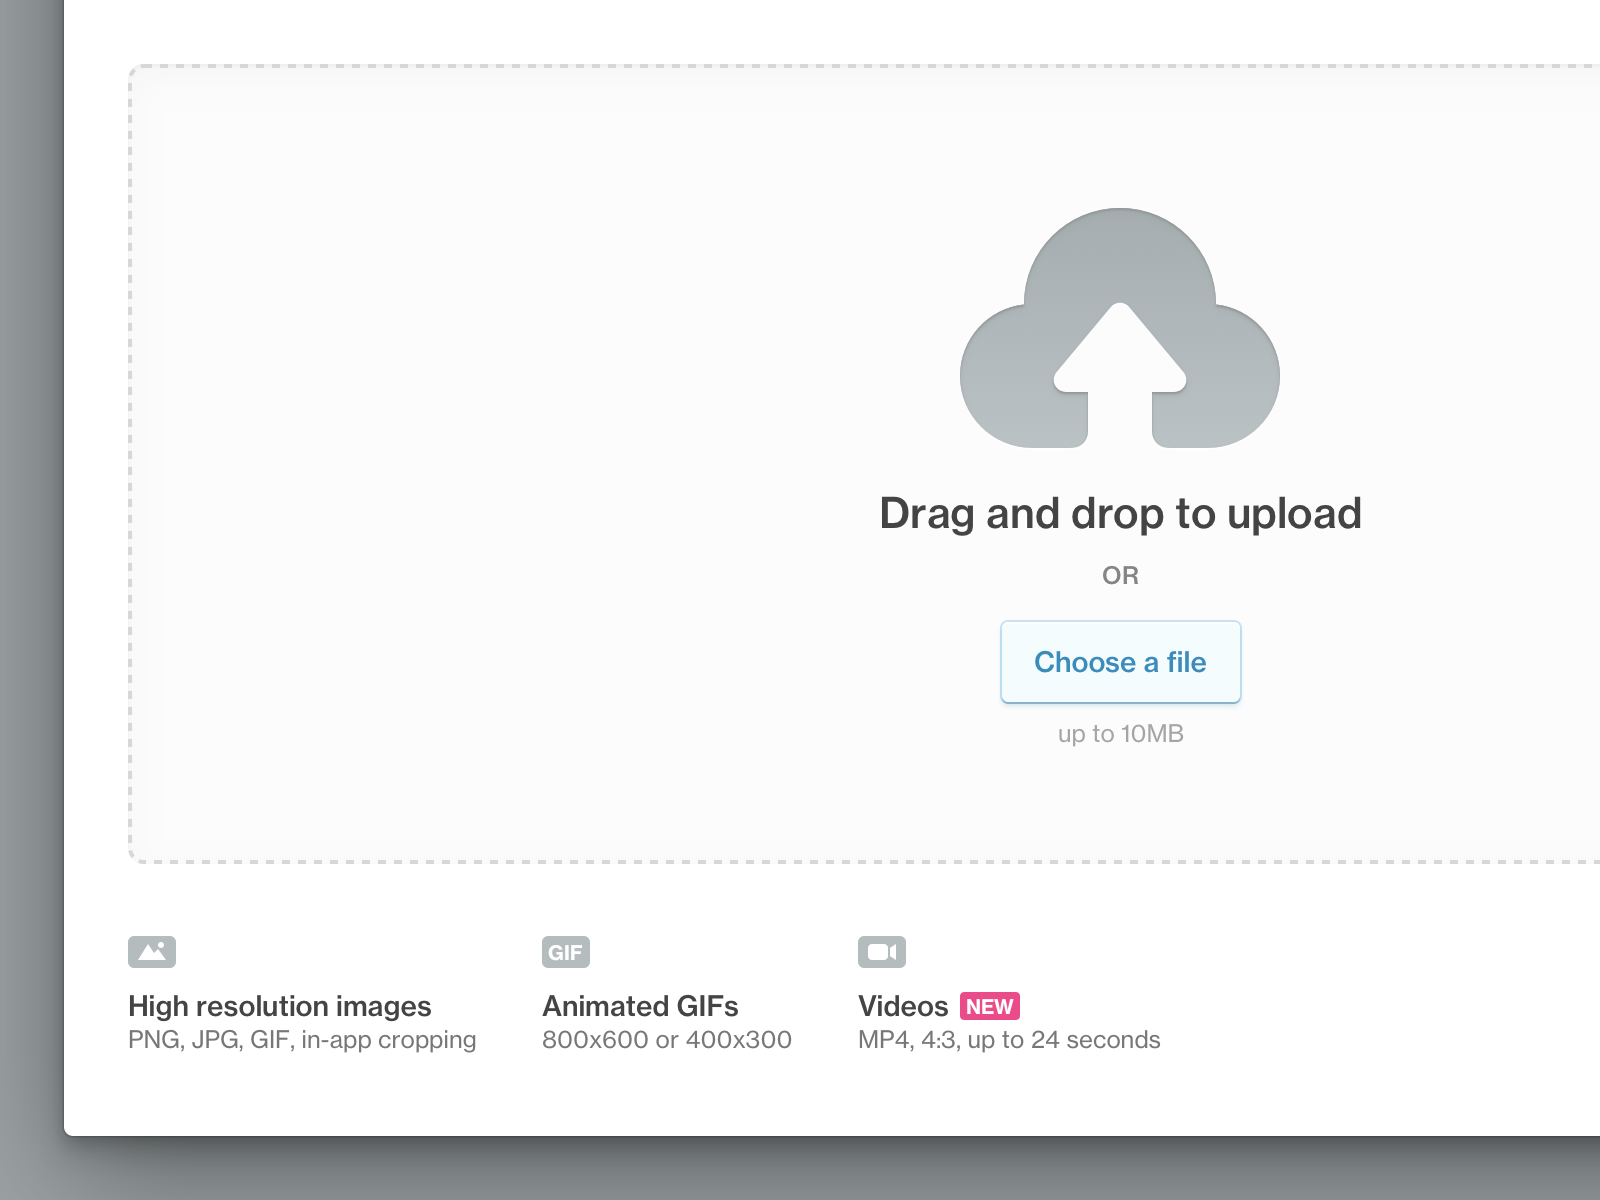
Task: Click the Drag and drop to upload heading
Action: [x=1120, y=512]
